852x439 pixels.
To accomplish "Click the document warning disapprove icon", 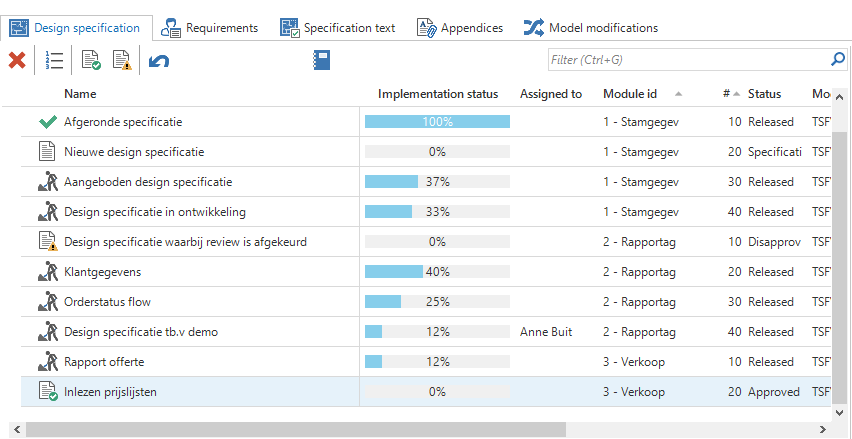I will coord(121,61).
